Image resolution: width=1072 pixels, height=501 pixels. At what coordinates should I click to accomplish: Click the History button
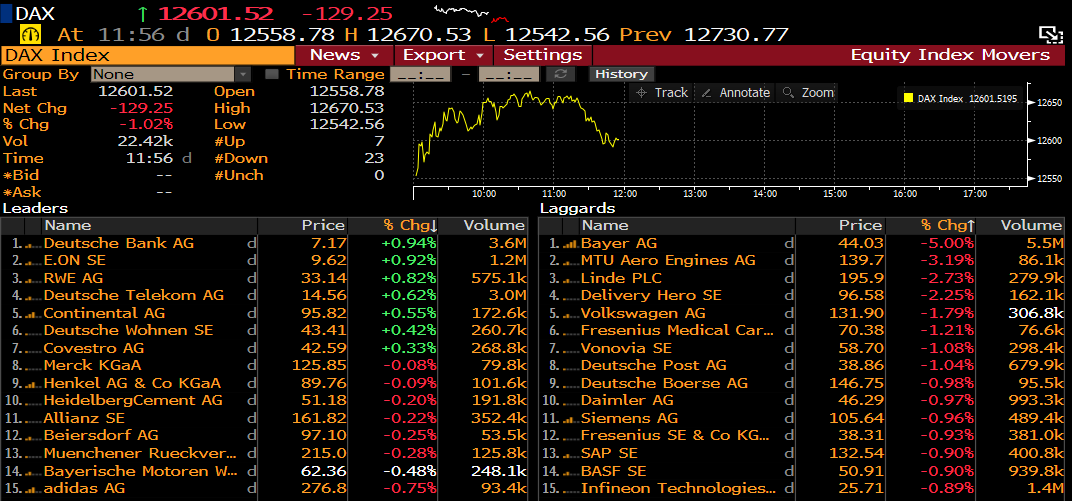(x=621, y=74)
